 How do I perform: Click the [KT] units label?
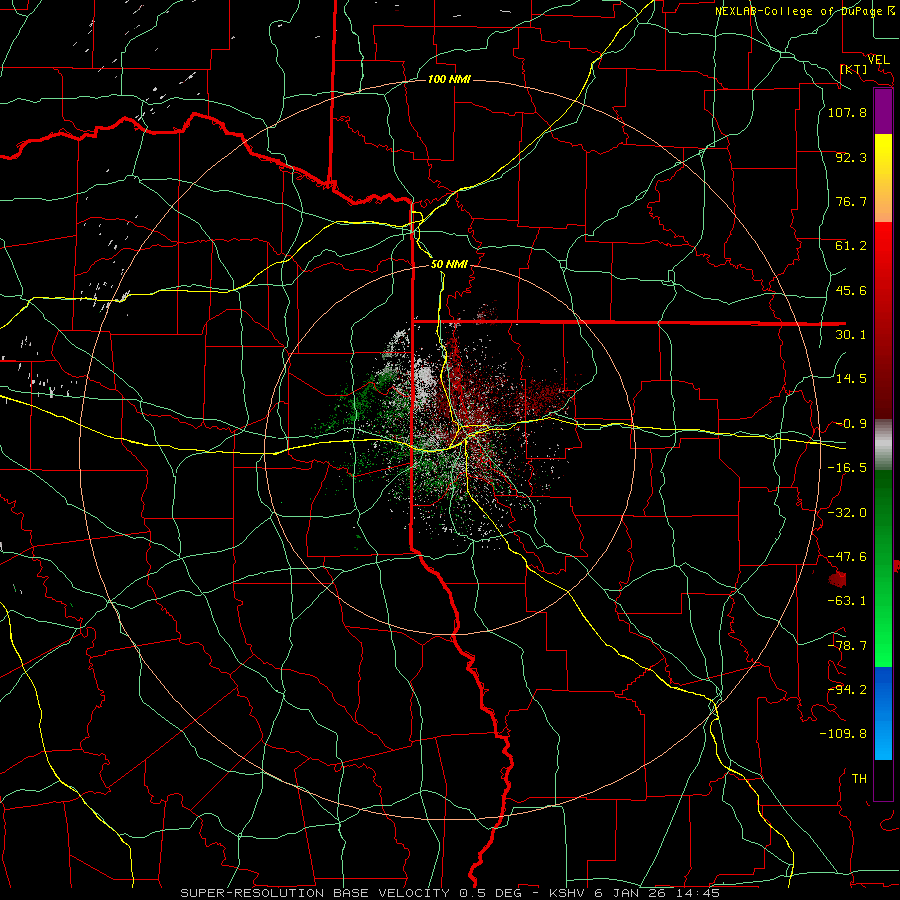coord(853,69)
